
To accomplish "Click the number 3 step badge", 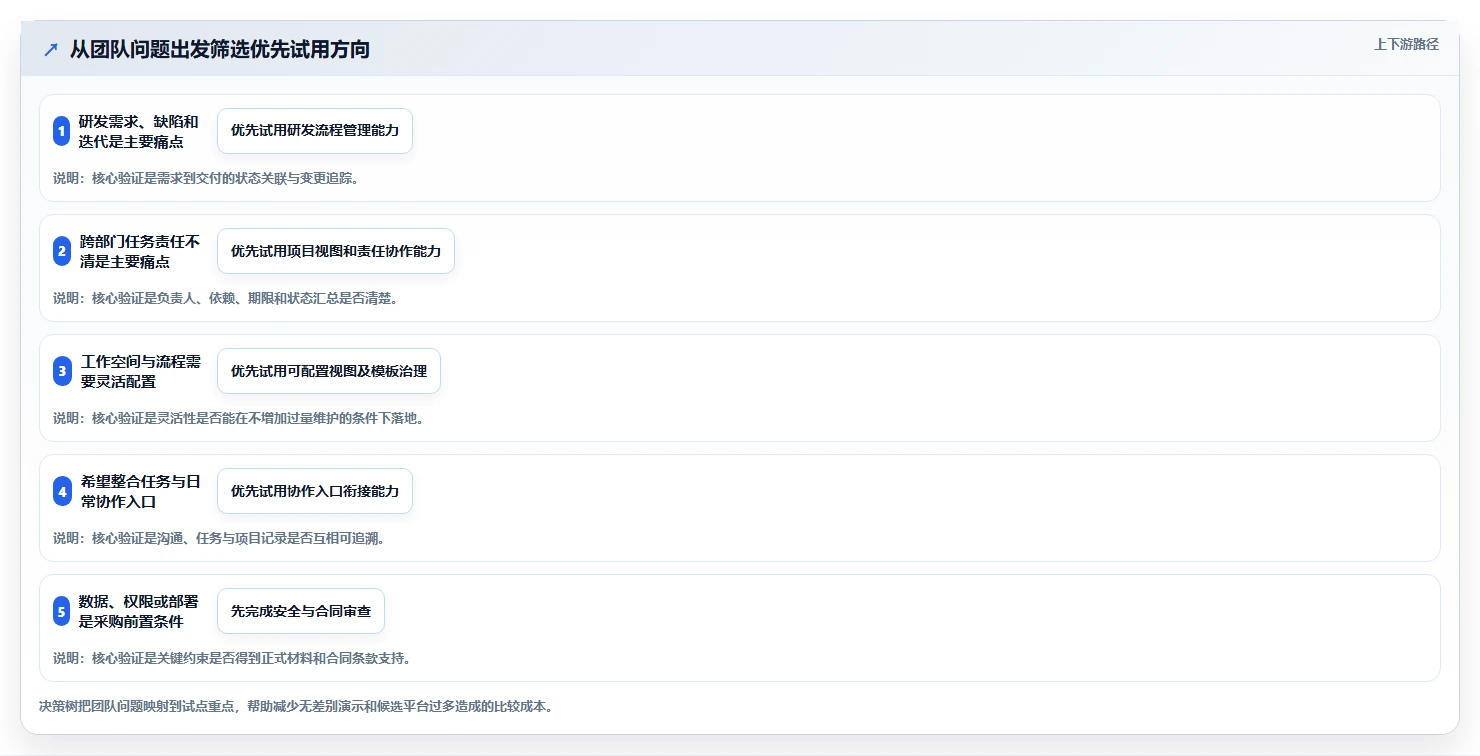I will (61, 371).
